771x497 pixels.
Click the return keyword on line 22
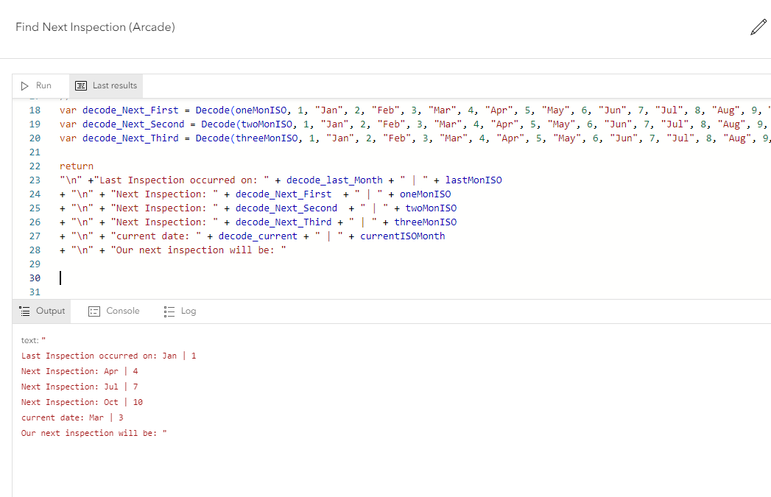tap(76, 166)
